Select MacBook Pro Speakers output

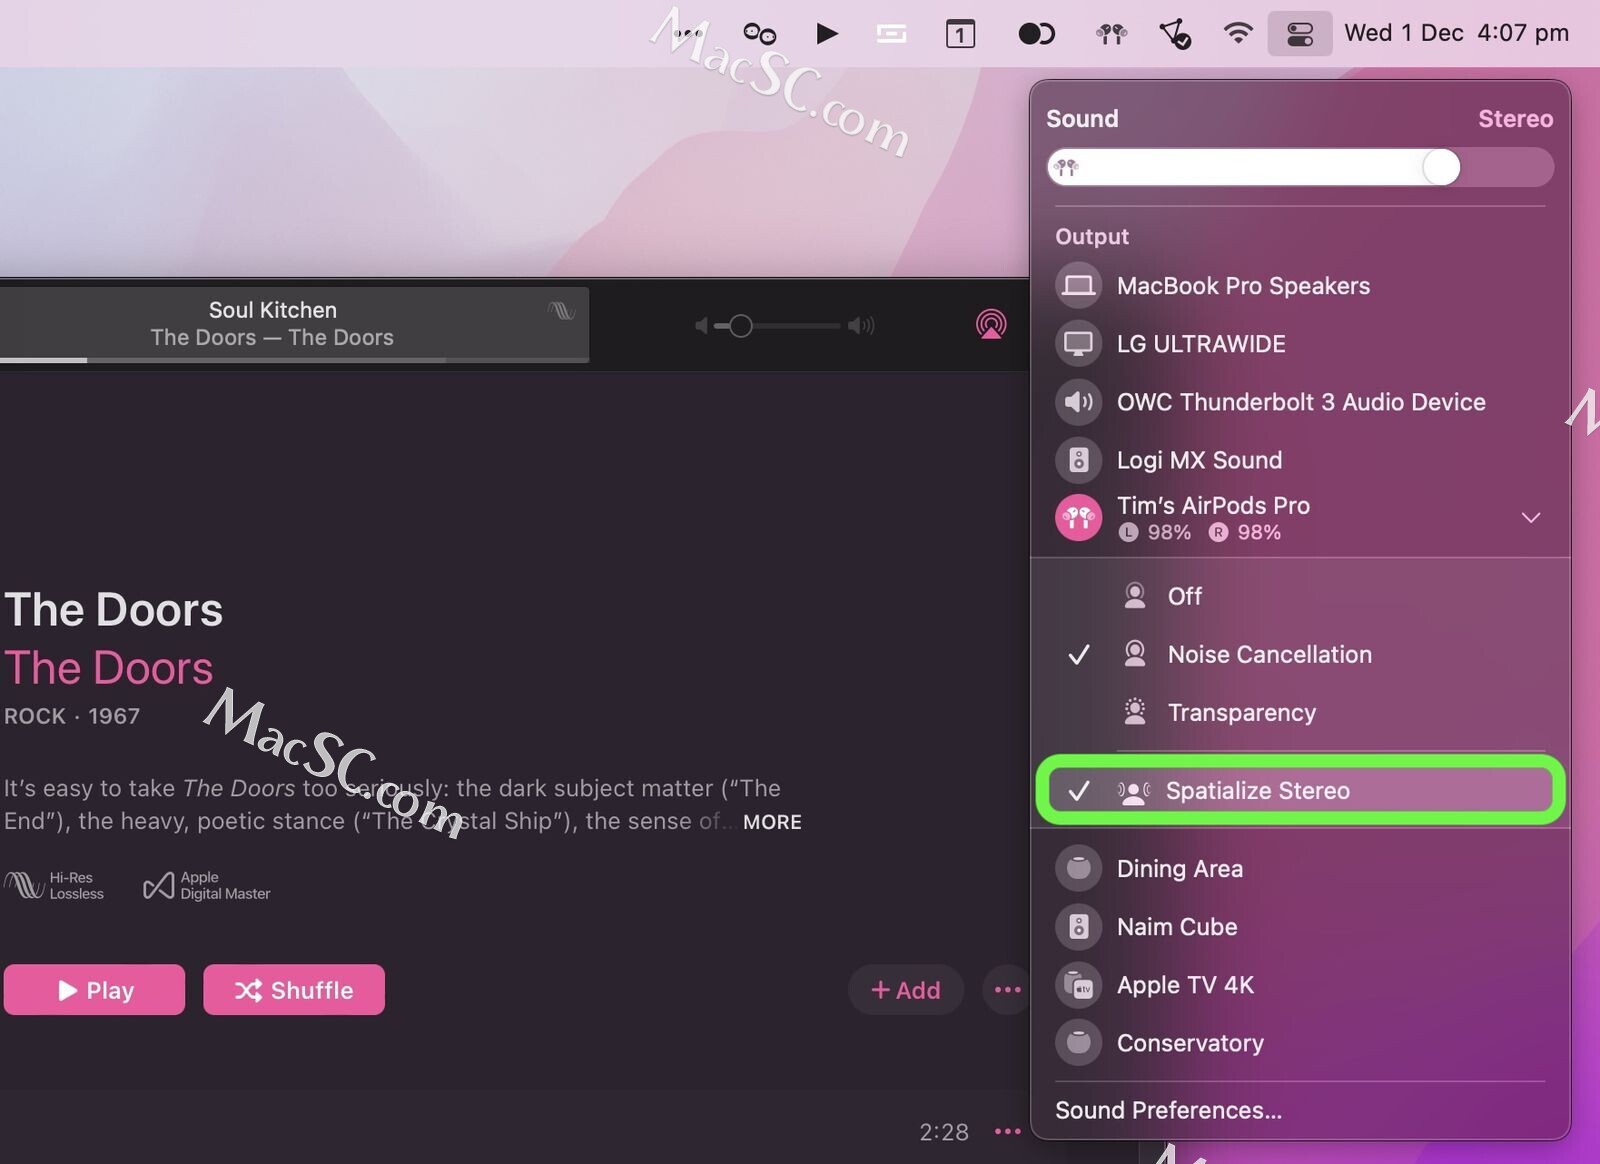coord(1300,286)
